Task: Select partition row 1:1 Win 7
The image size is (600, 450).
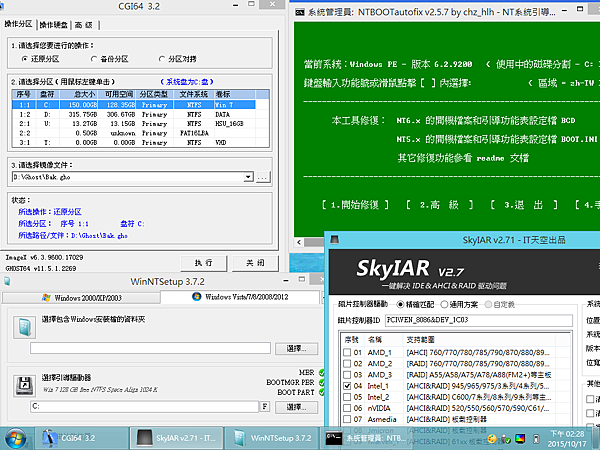Action: pyautogui.click(x=134, y=105)
